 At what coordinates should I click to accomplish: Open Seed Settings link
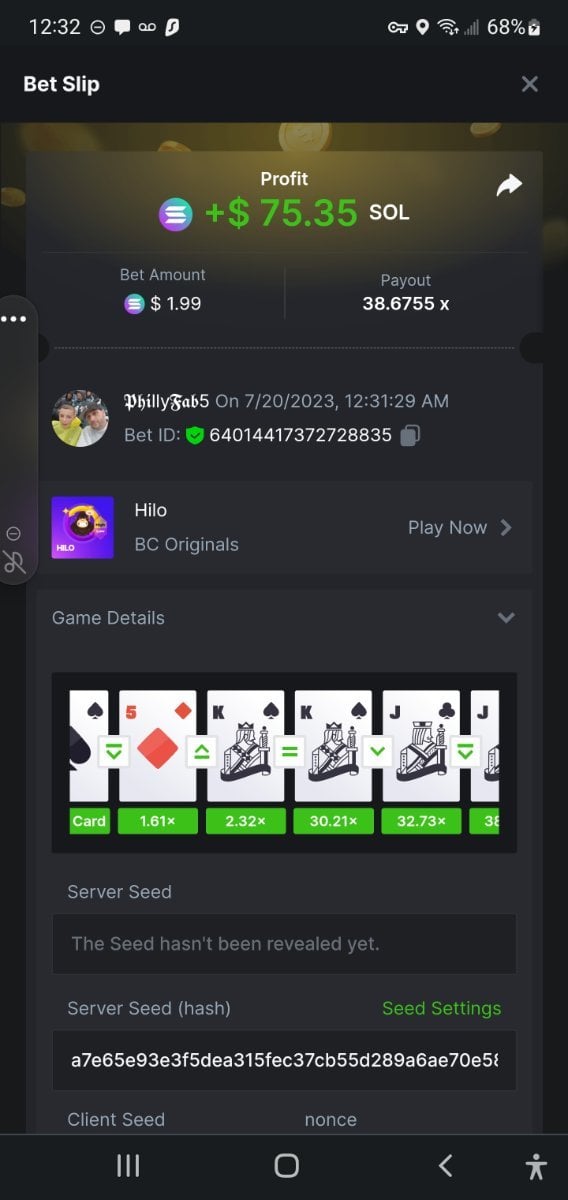point(441,1008)
